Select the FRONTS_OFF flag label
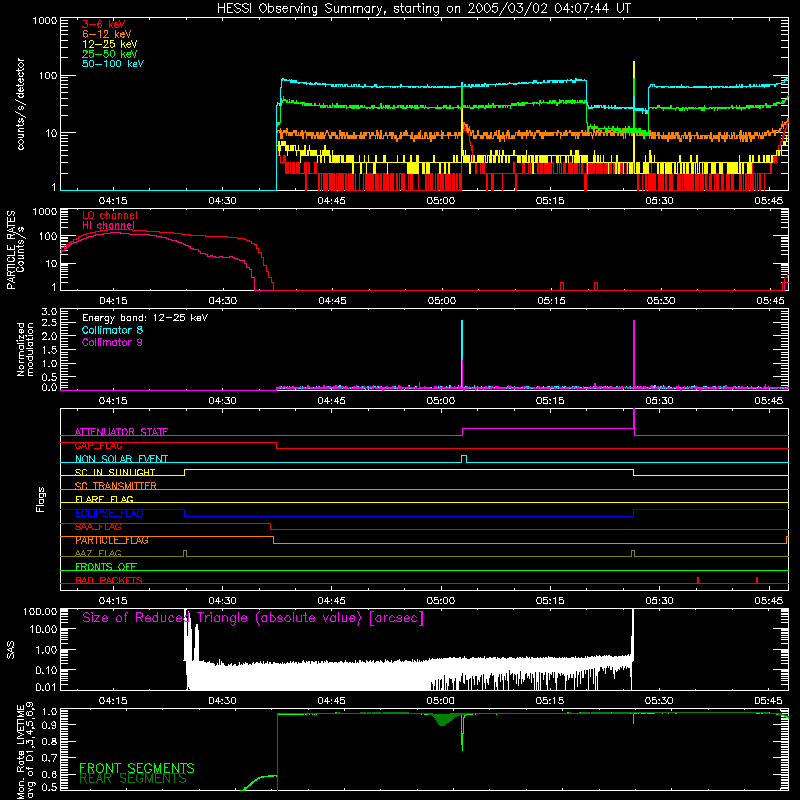Screen dimensions: 800x800 pyautogui.click(x=106, y=567)
